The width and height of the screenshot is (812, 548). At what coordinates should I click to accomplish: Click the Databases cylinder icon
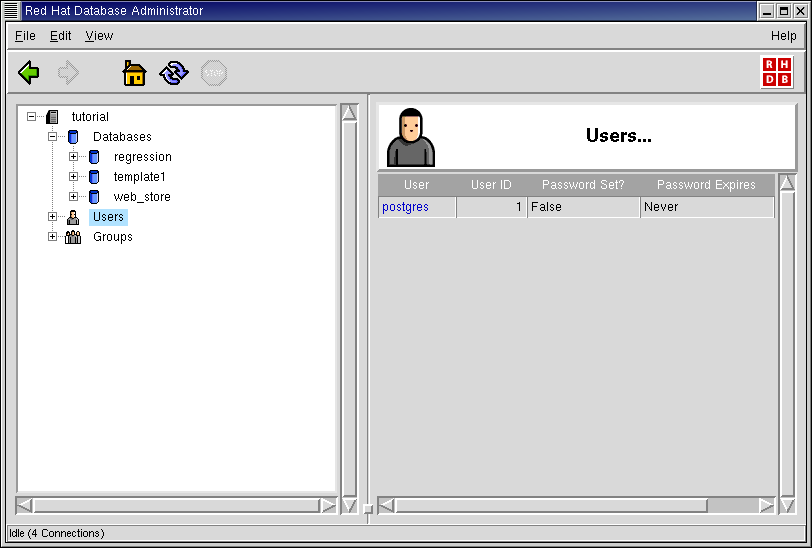(73, 137)
